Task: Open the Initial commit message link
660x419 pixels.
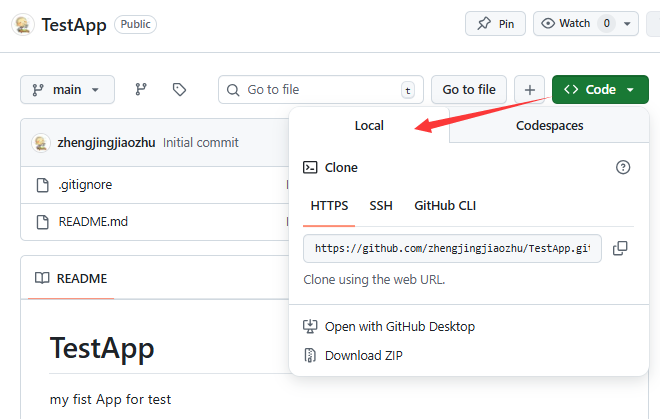Action: pos(201,143)
